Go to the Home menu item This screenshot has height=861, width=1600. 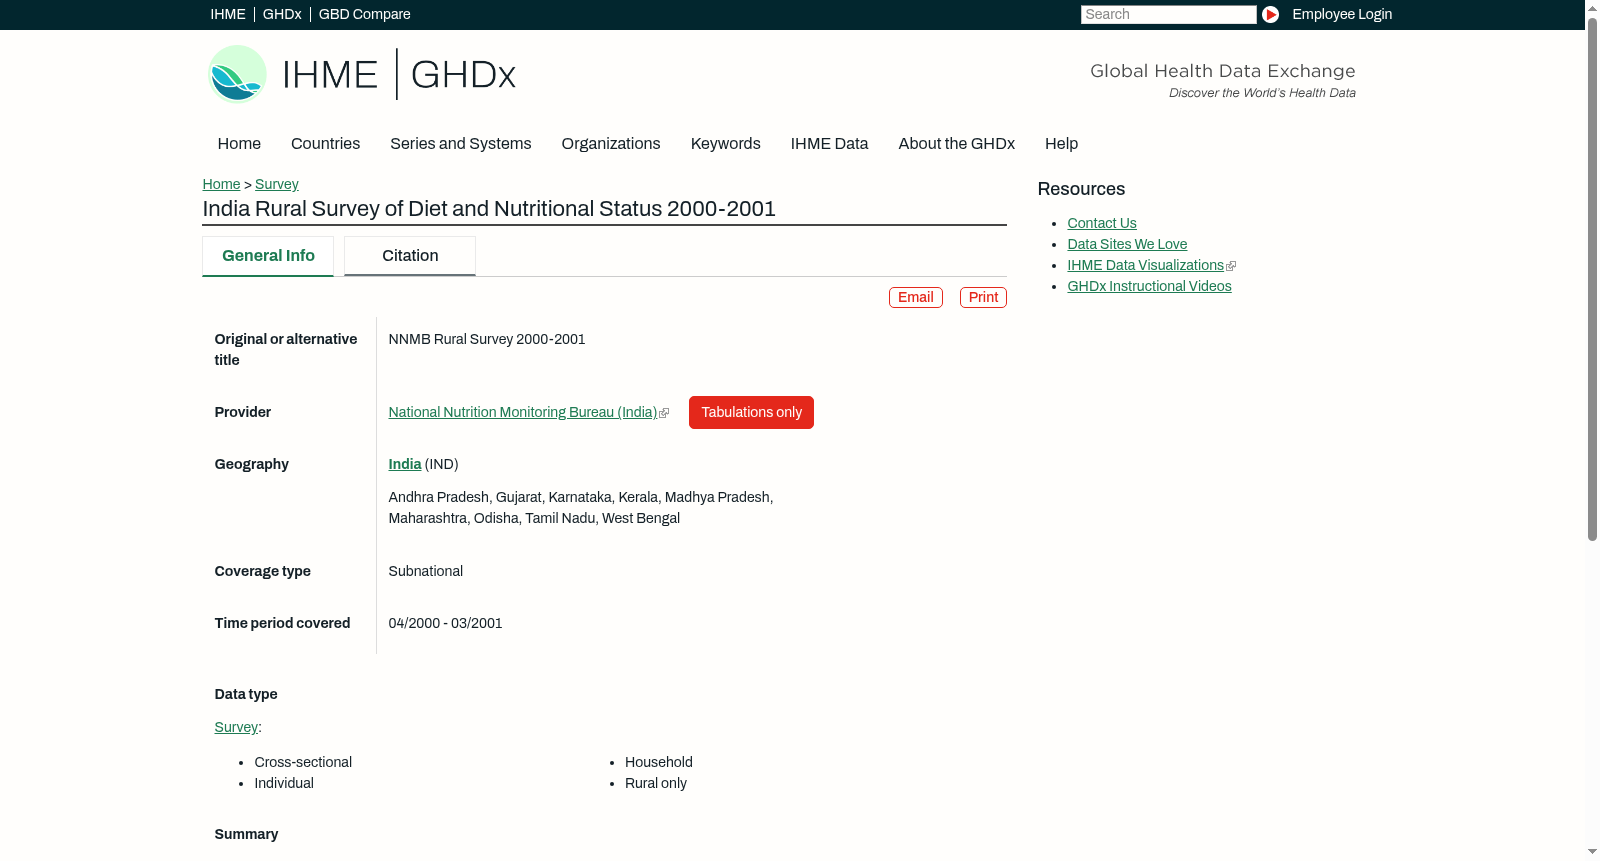[x=239, y=144]
